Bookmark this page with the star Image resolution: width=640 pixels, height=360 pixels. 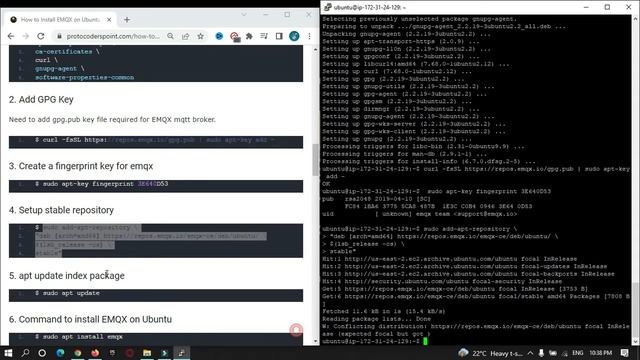pyautogui.click(x=200, y=36)
